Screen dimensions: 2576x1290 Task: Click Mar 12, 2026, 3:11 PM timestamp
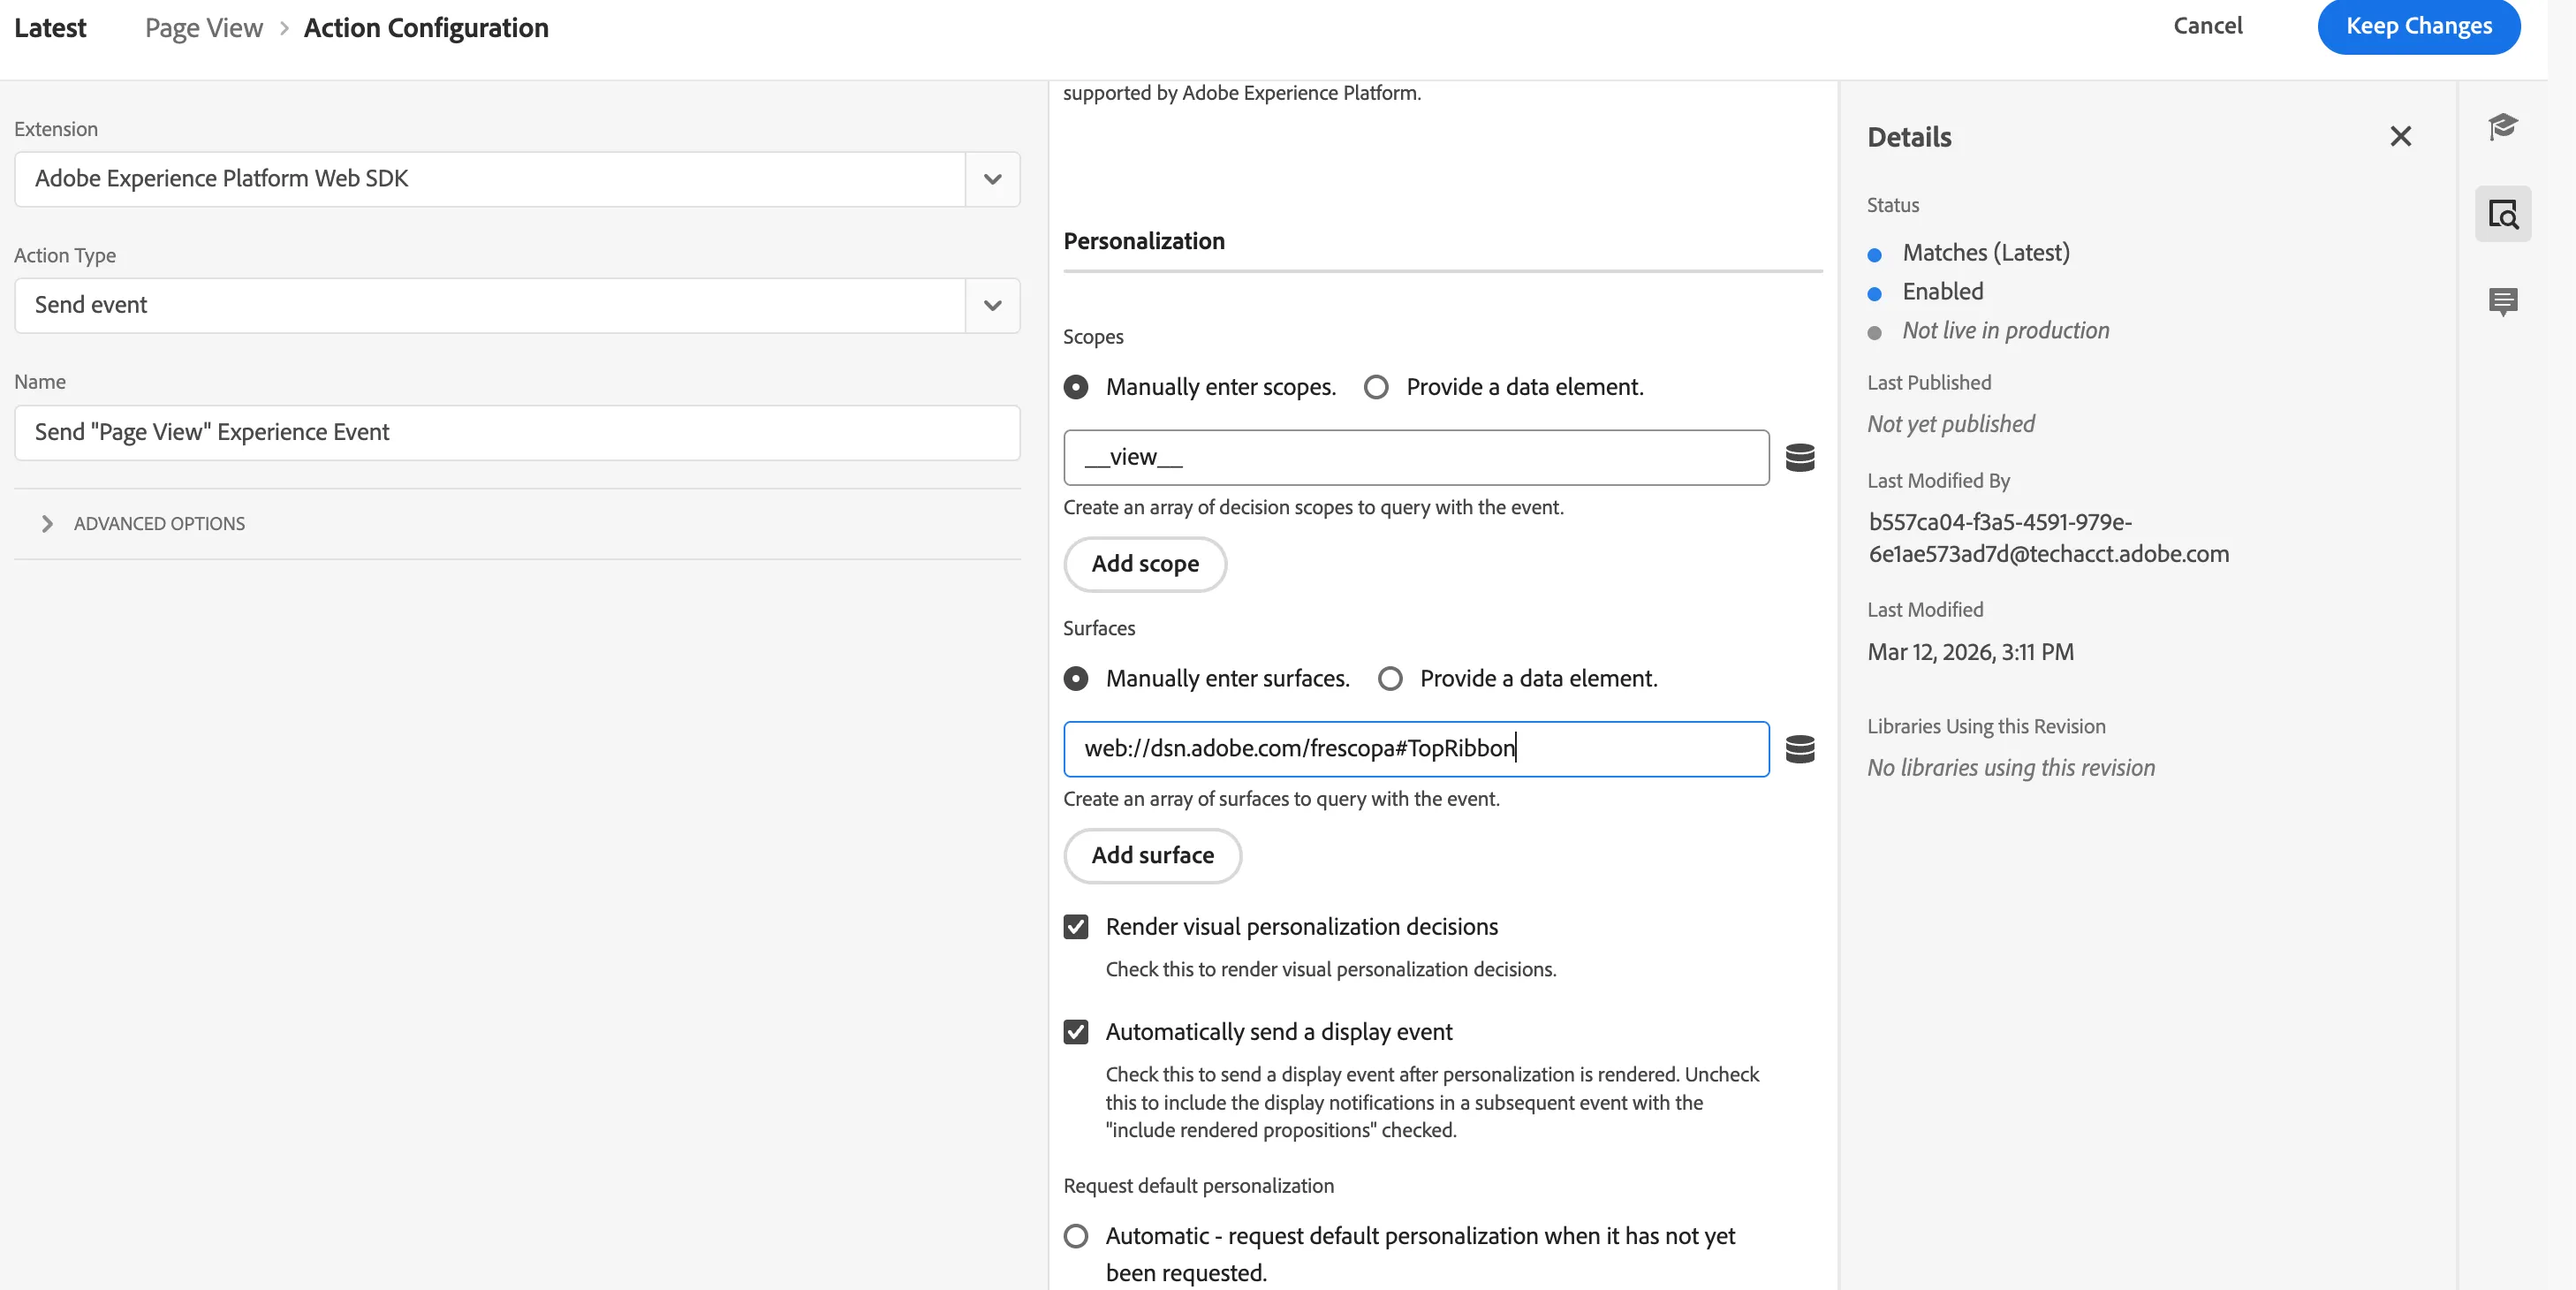1970,652
